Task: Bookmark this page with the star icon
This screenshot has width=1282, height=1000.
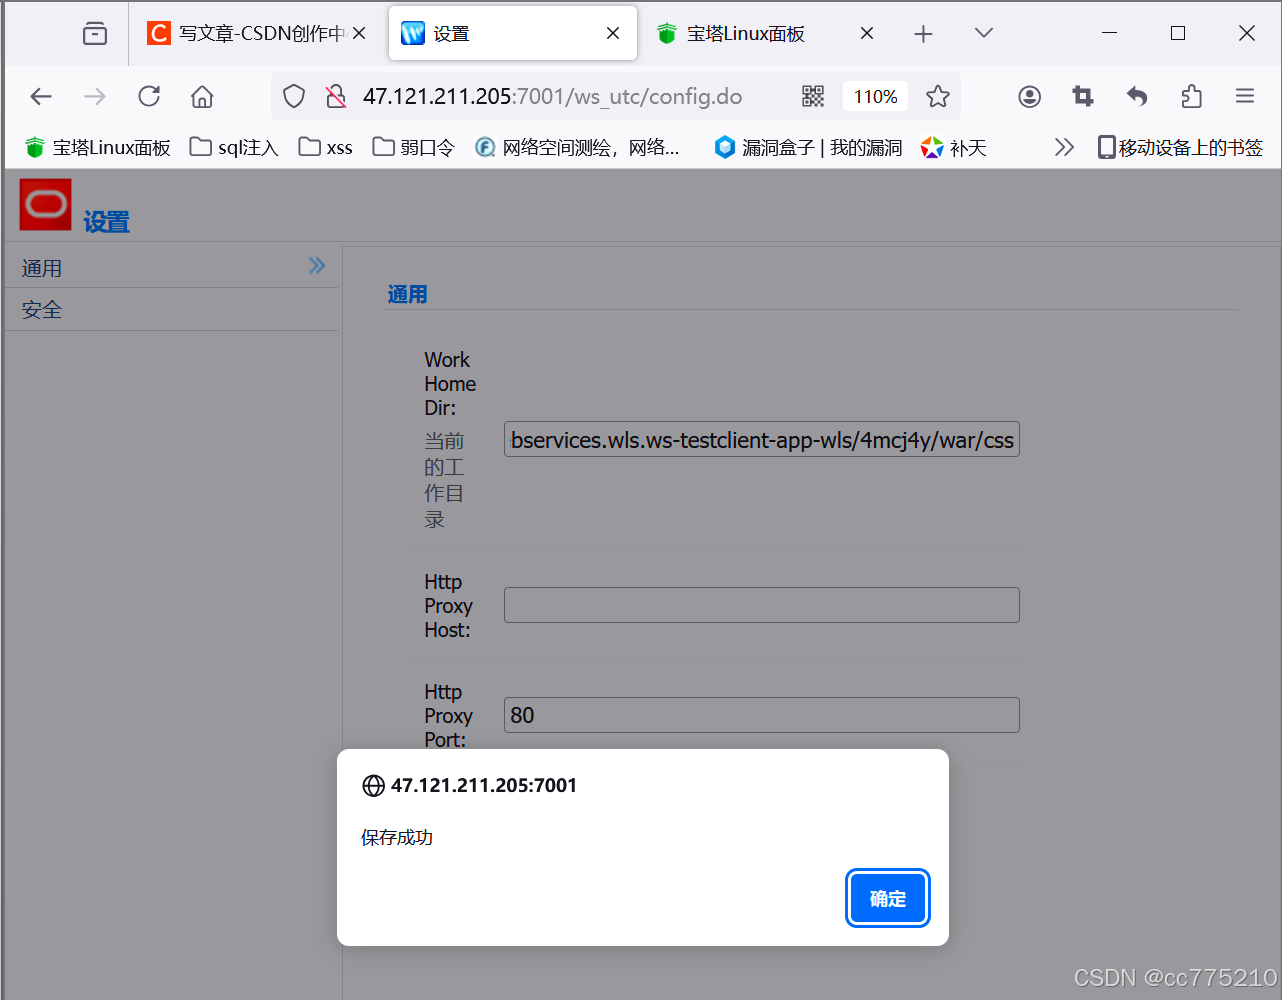Action: coord(938,96)
